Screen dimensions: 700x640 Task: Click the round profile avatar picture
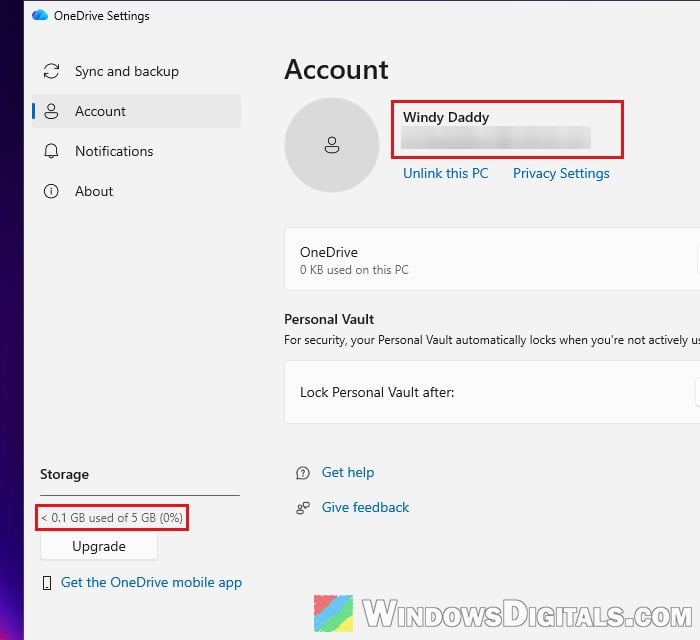coord(332,145)
